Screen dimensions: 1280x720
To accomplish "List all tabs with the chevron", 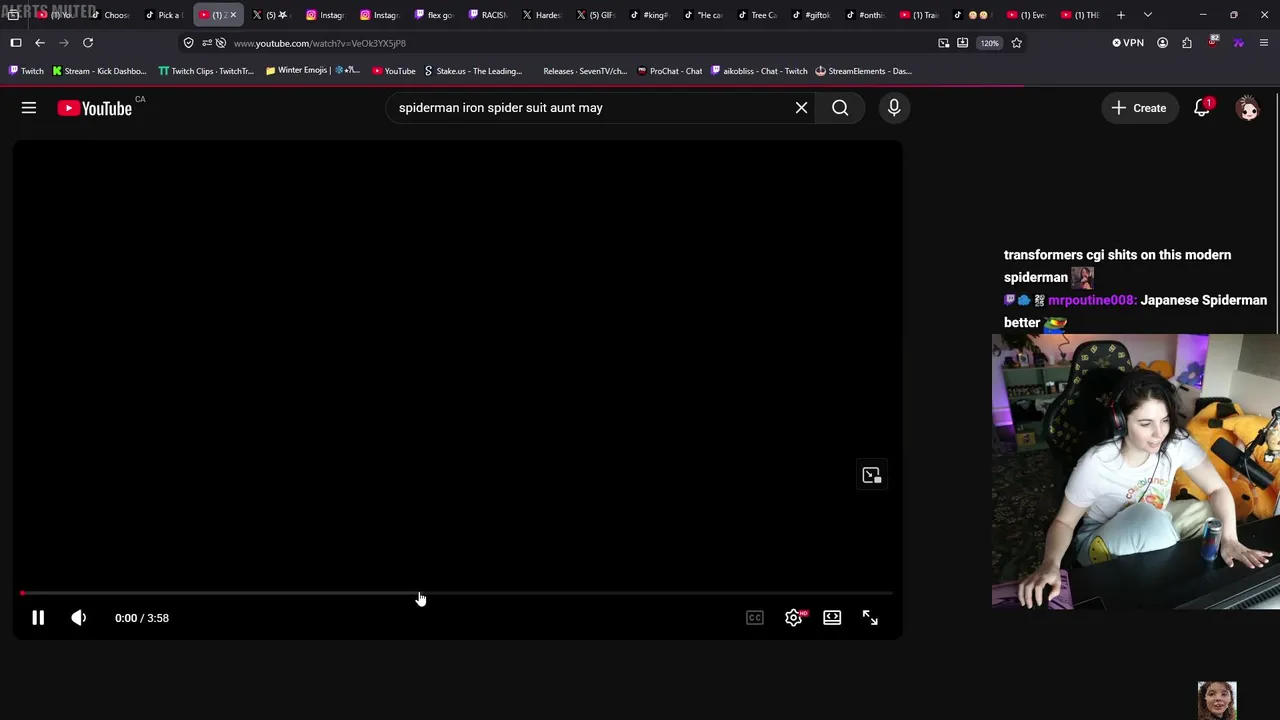I will (1147, 15).
